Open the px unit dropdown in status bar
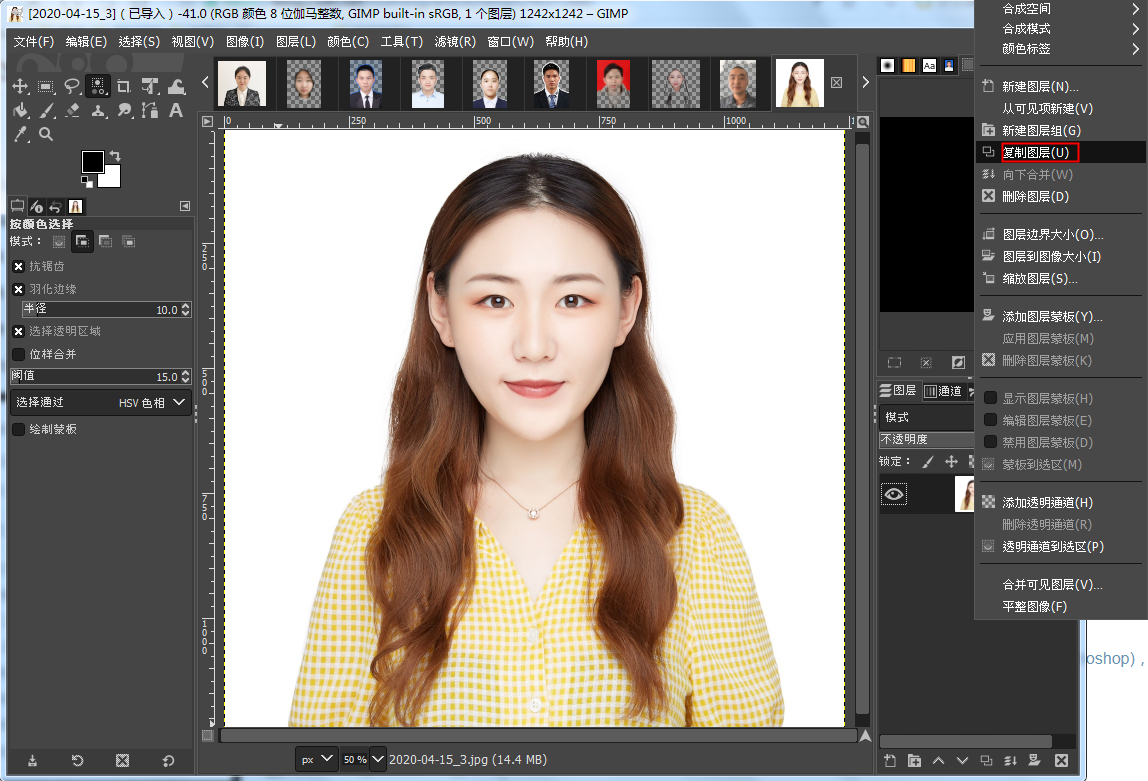This screenshot has height=781, width=1148. pyautogui.click(x=317, y=760)
